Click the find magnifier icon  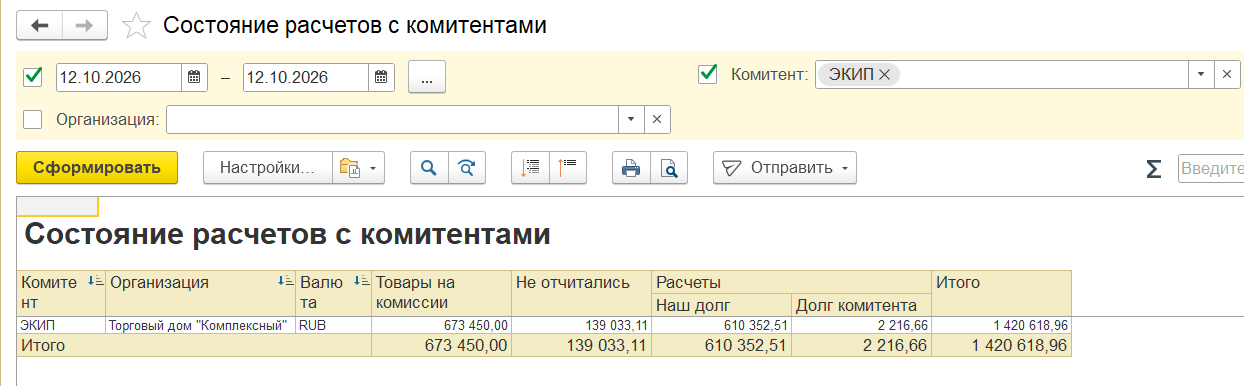429,168
